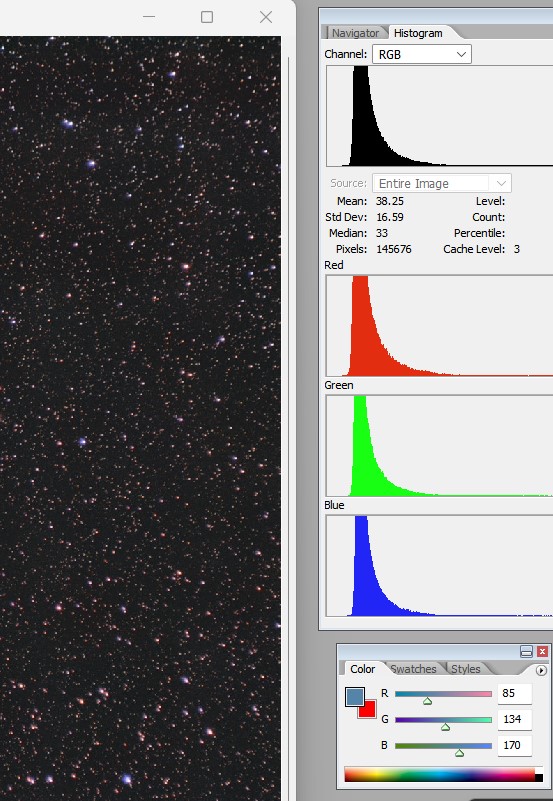Click the G slider handle
This screenshot has width=553, height=801.
click(445, 727)
